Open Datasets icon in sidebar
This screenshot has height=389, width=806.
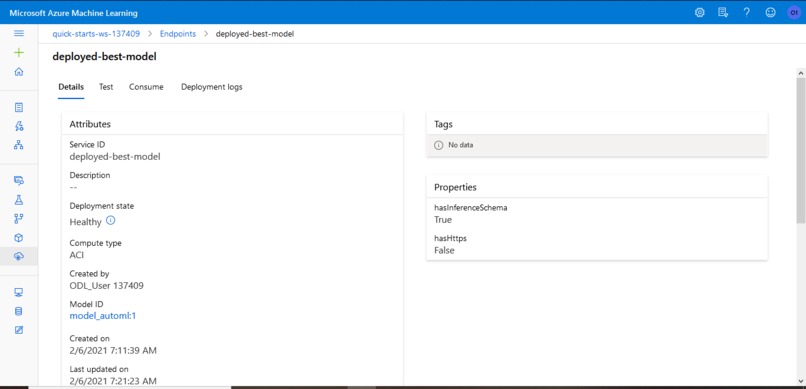click(x=19, y=180)
